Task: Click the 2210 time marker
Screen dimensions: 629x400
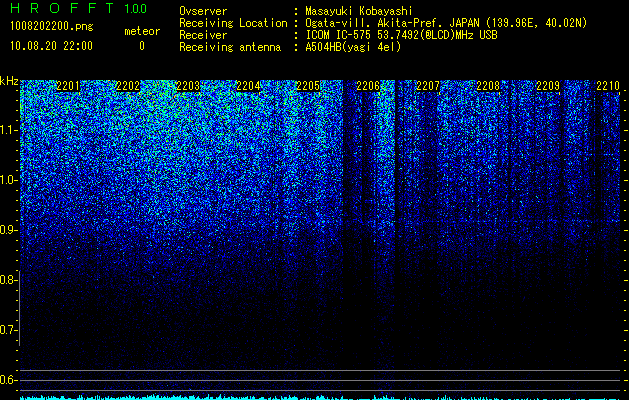Action: coord(608,86)
